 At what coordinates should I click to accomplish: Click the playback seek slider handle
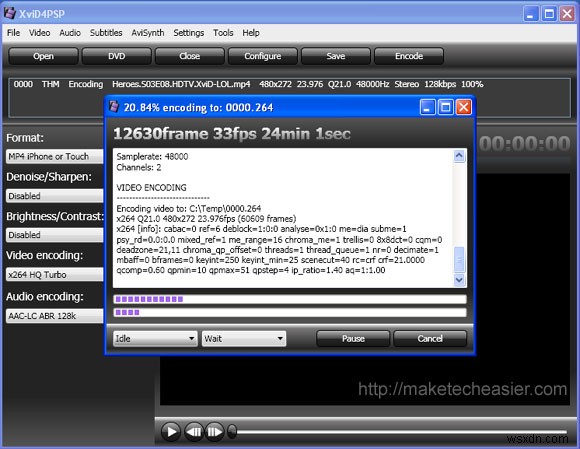[232, 431]
